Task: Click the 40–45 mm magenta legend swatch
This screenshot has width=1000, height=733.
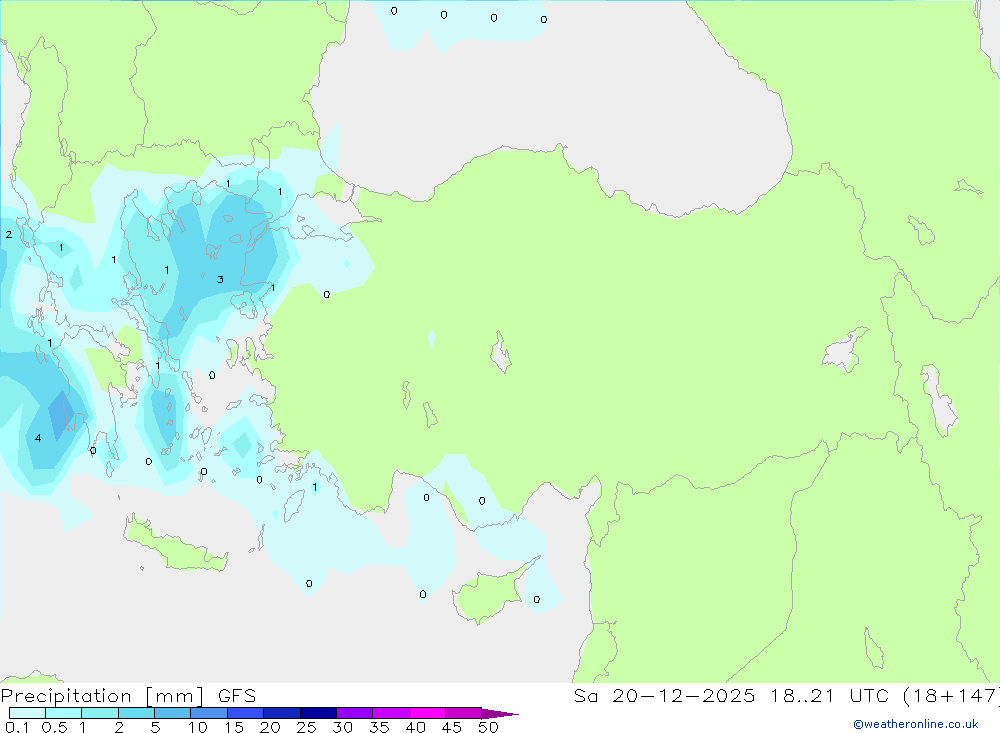Action: (x=427, y=713)
